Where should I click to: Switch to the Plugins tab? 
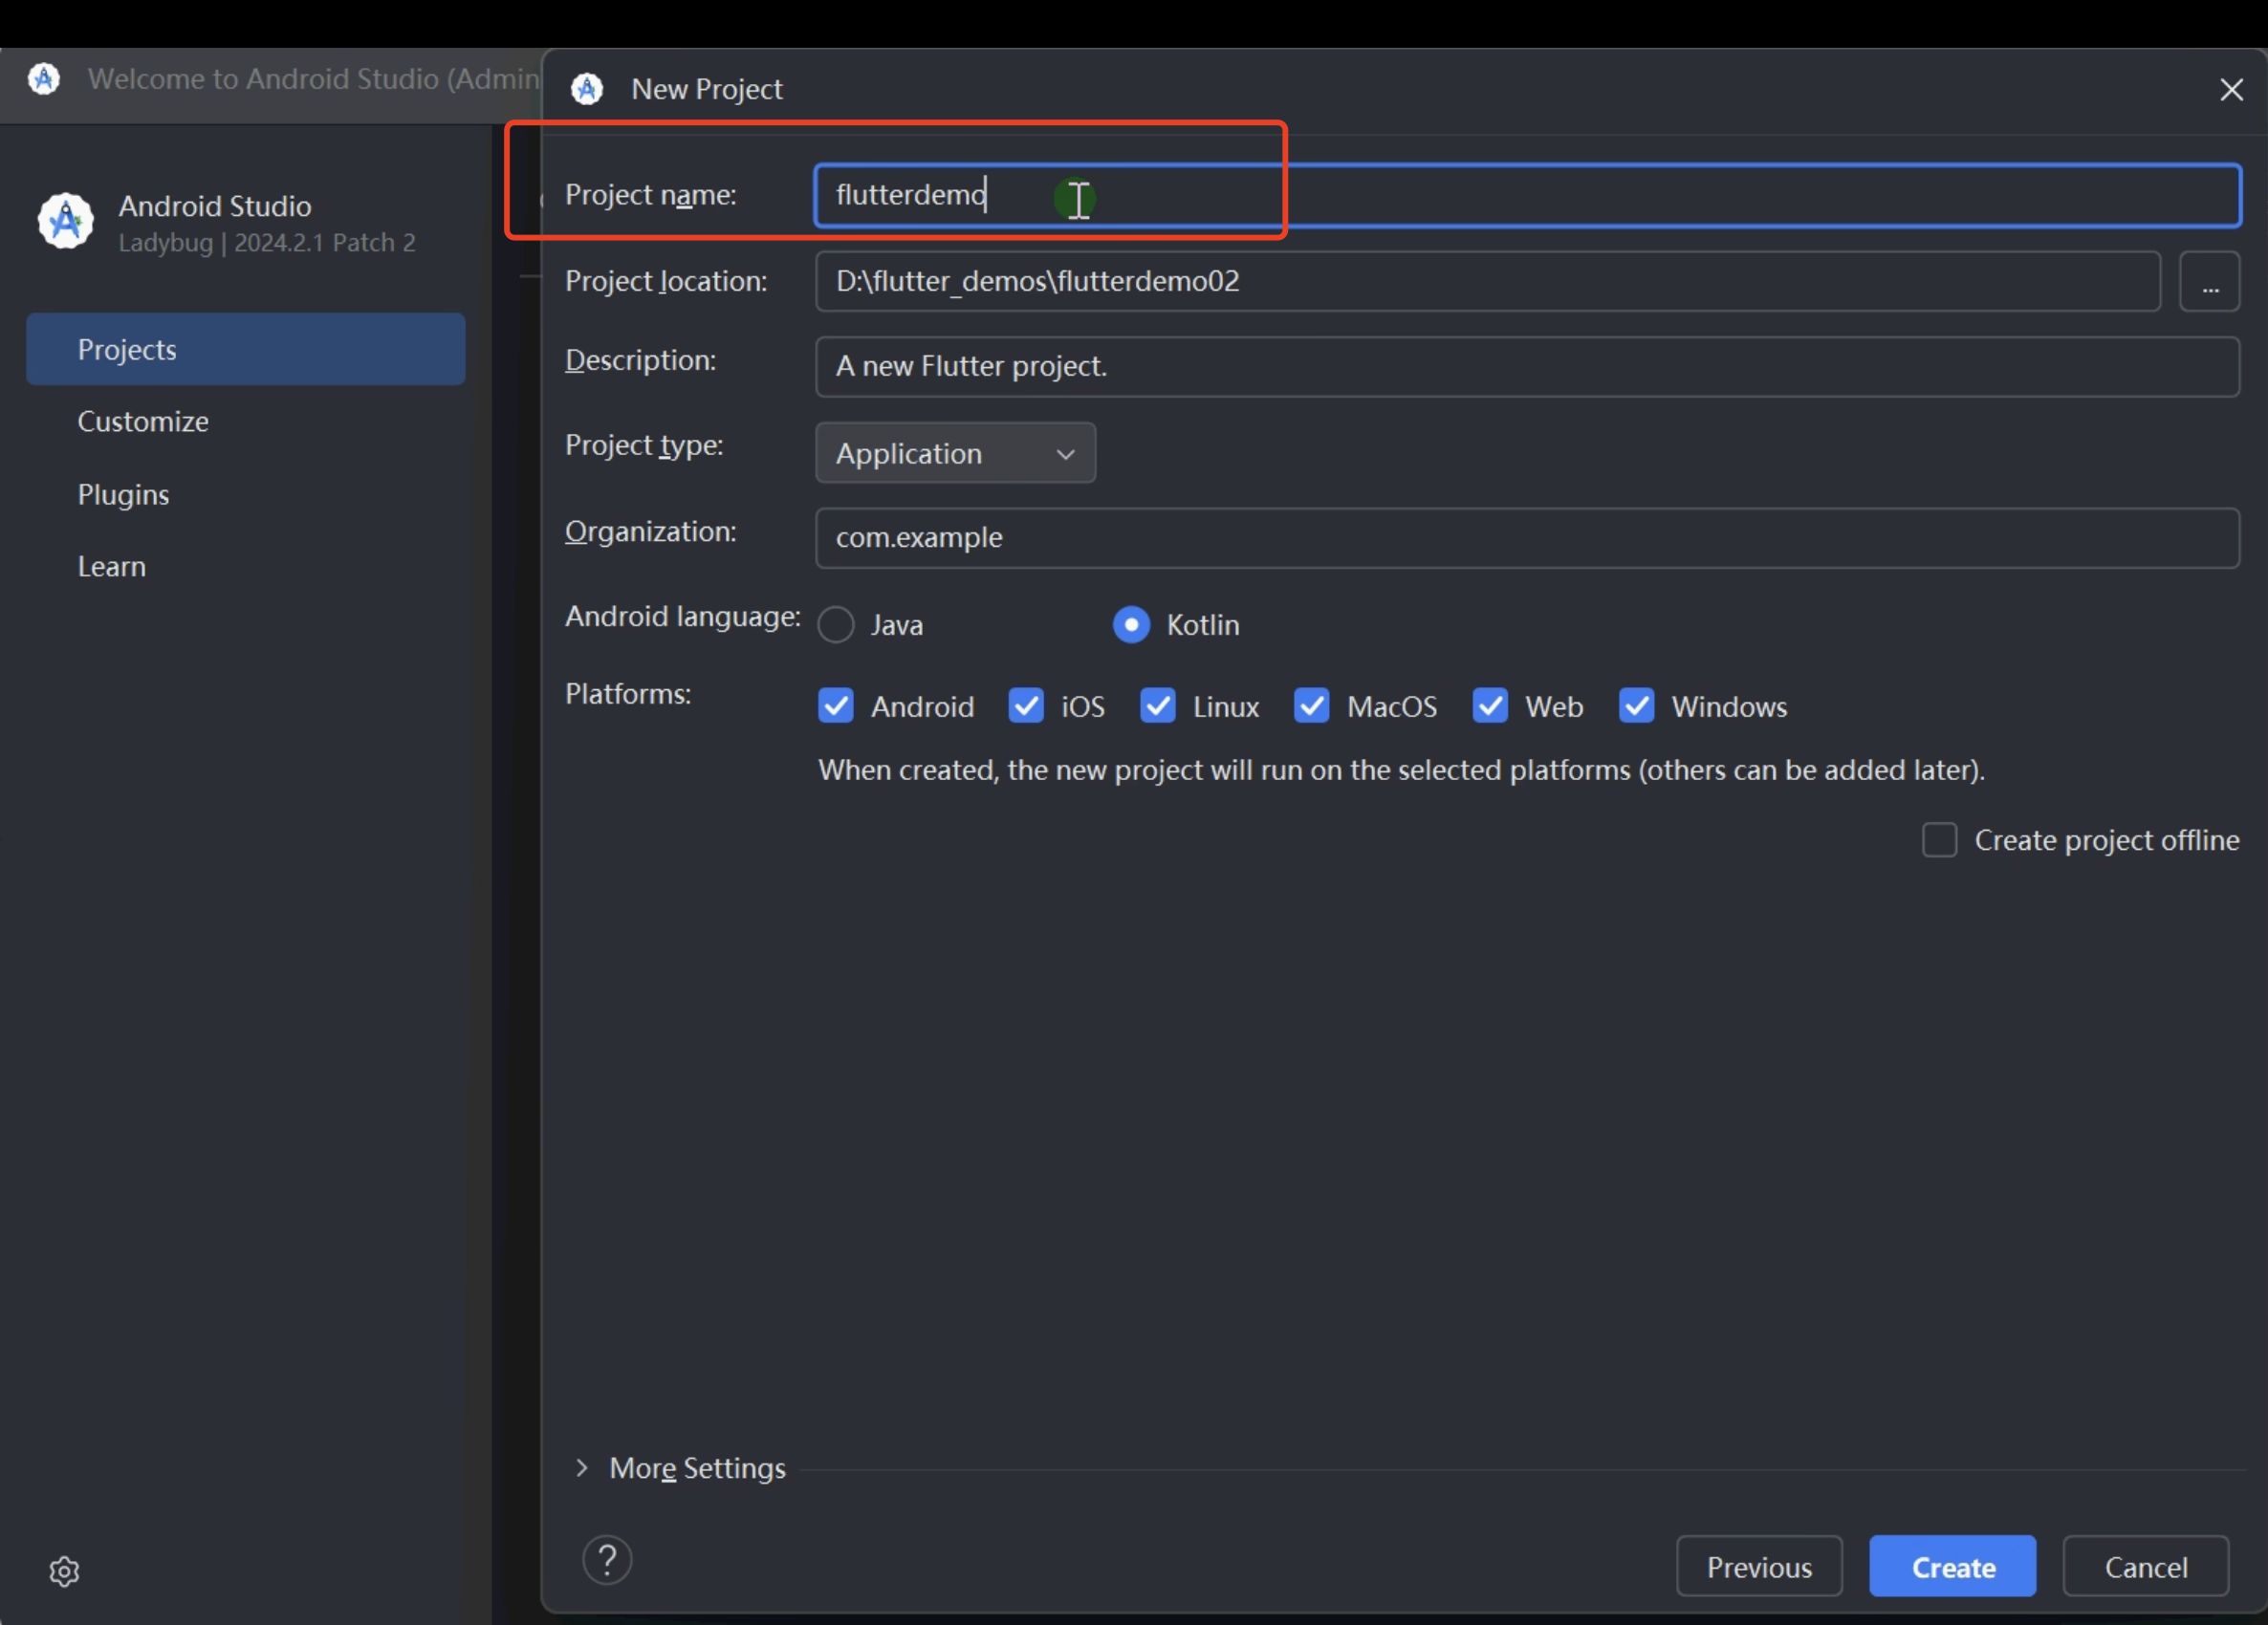point(124,494)
